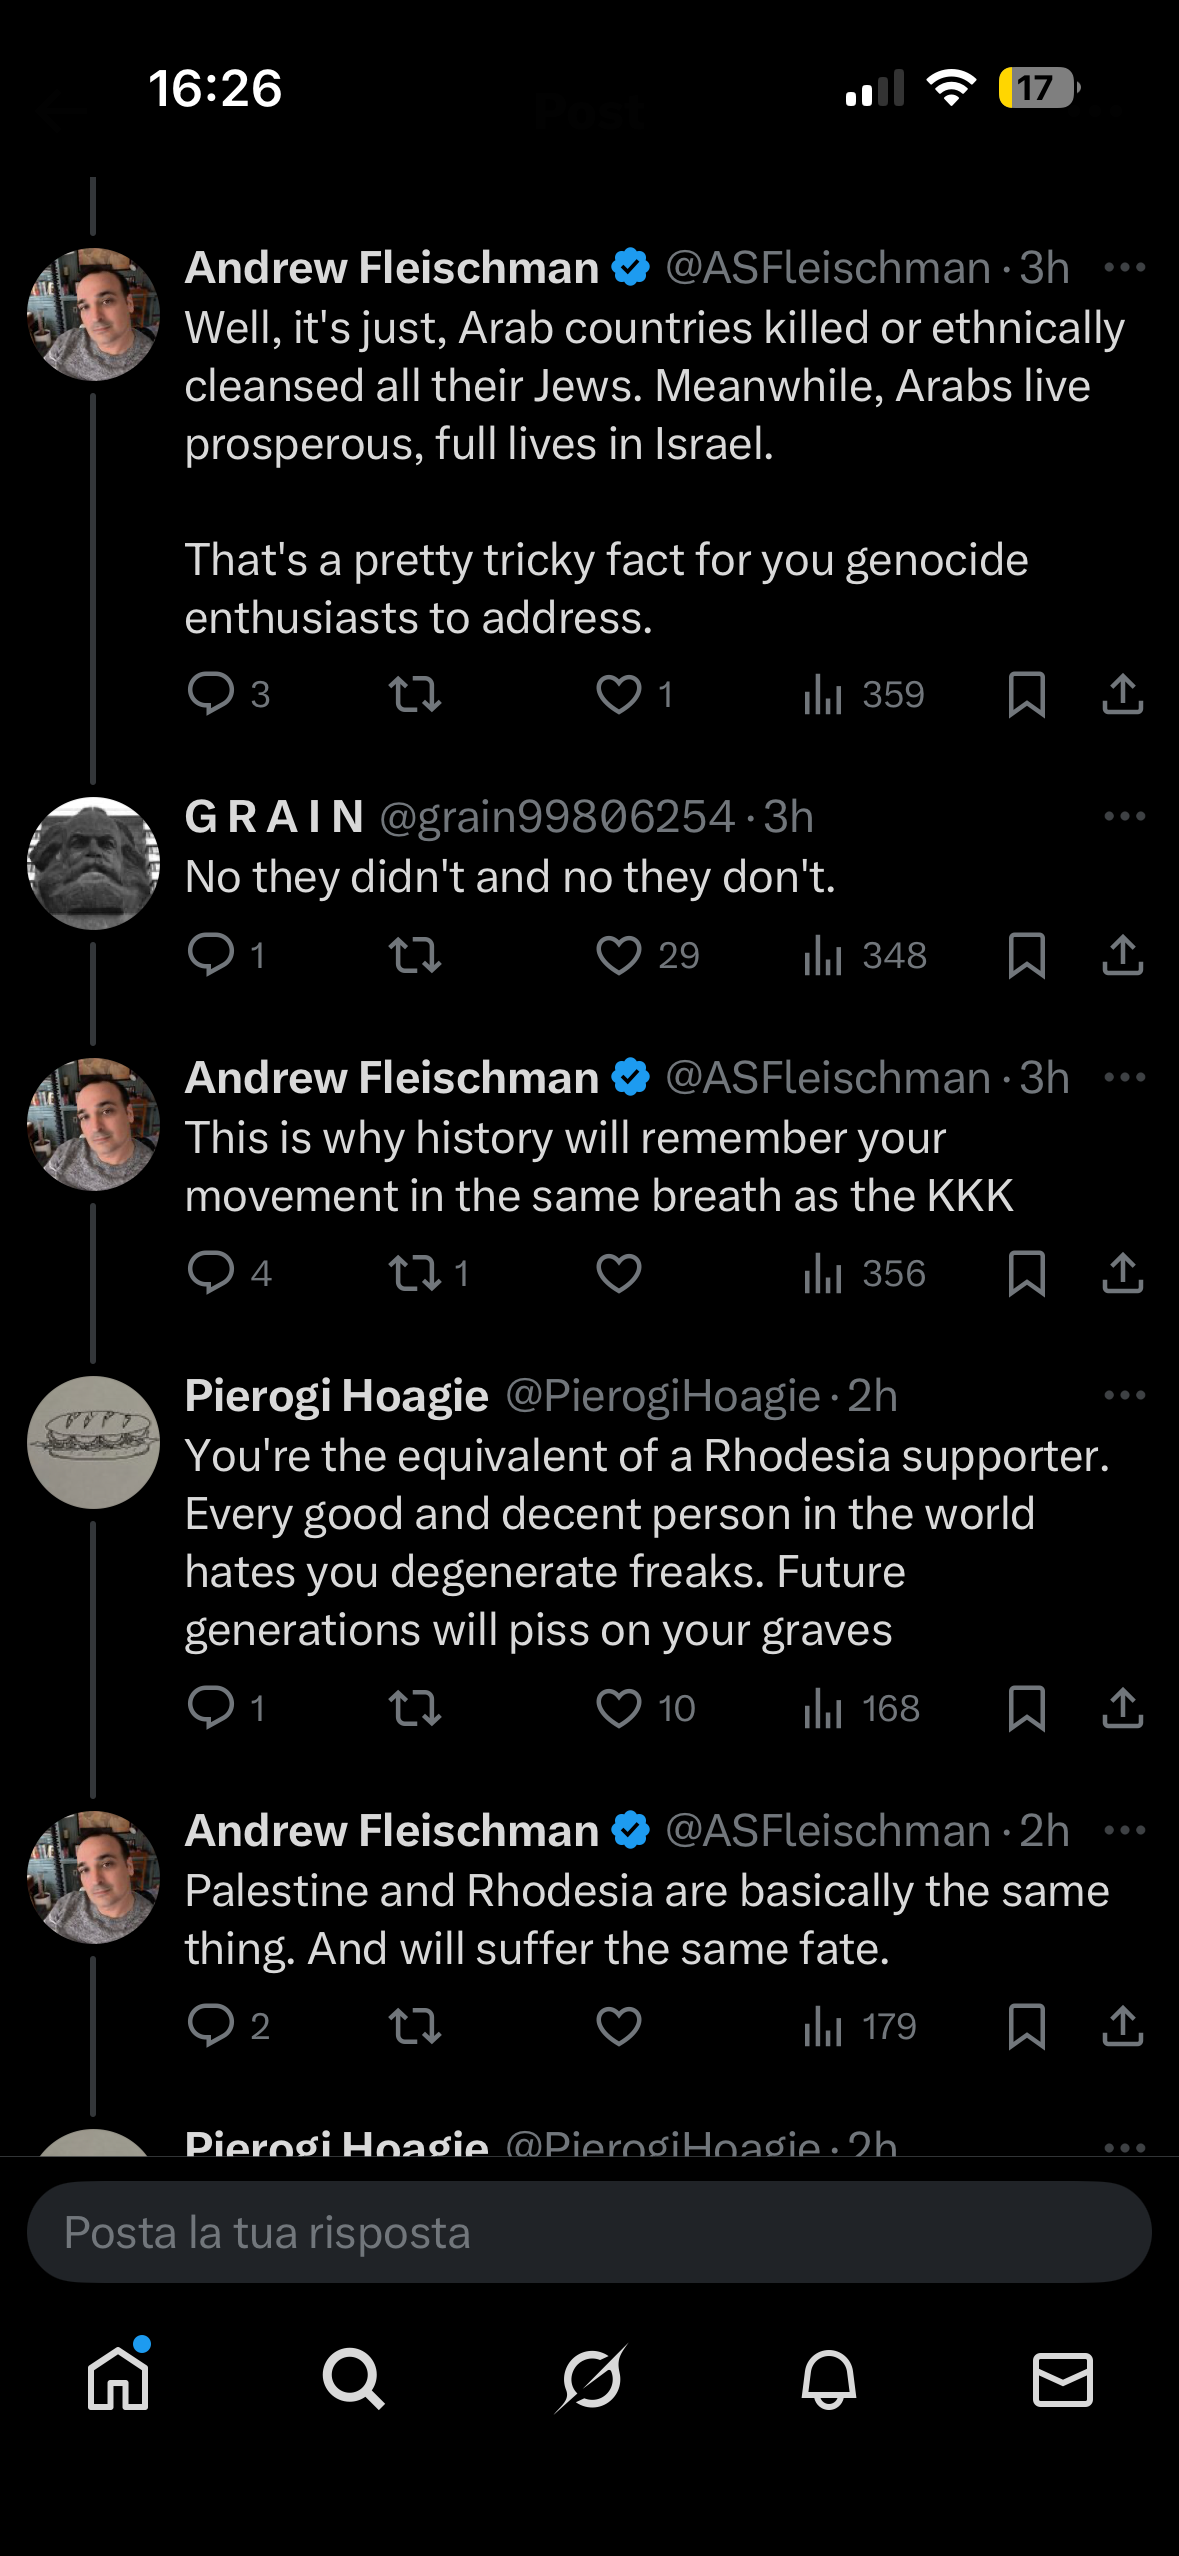The width and height of the screenshot is (1179, 2556).
Task: Open more options on GRAIN's tweet
Action: tap(1125, 816)
